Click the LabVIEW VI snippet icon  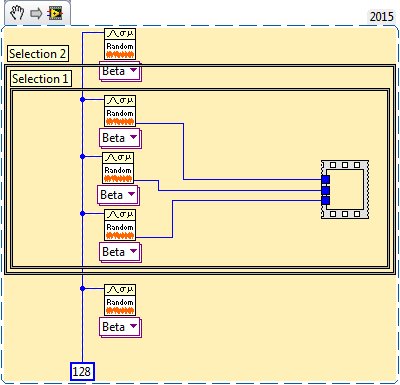click(x=55, y=13)
